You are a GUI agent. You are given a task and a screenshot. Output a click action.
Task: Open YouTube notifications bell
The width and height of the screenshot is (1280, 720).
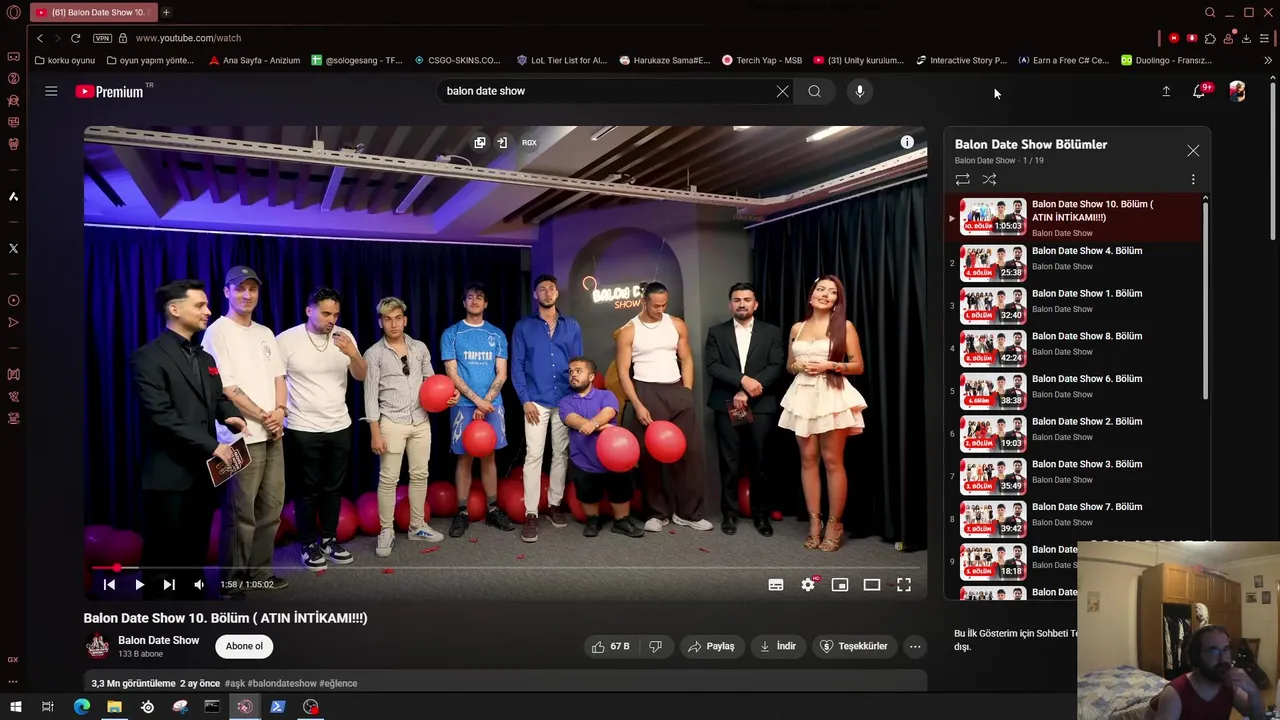1199,91
